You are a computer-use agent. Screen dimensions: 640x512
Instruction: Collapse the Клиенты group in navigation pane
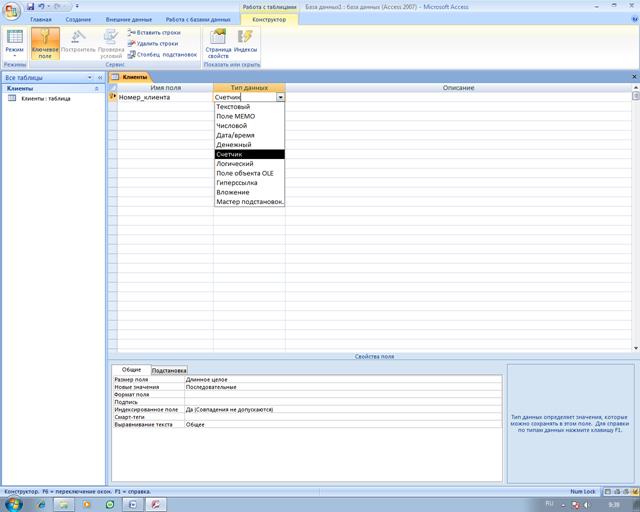coord(97,88)
